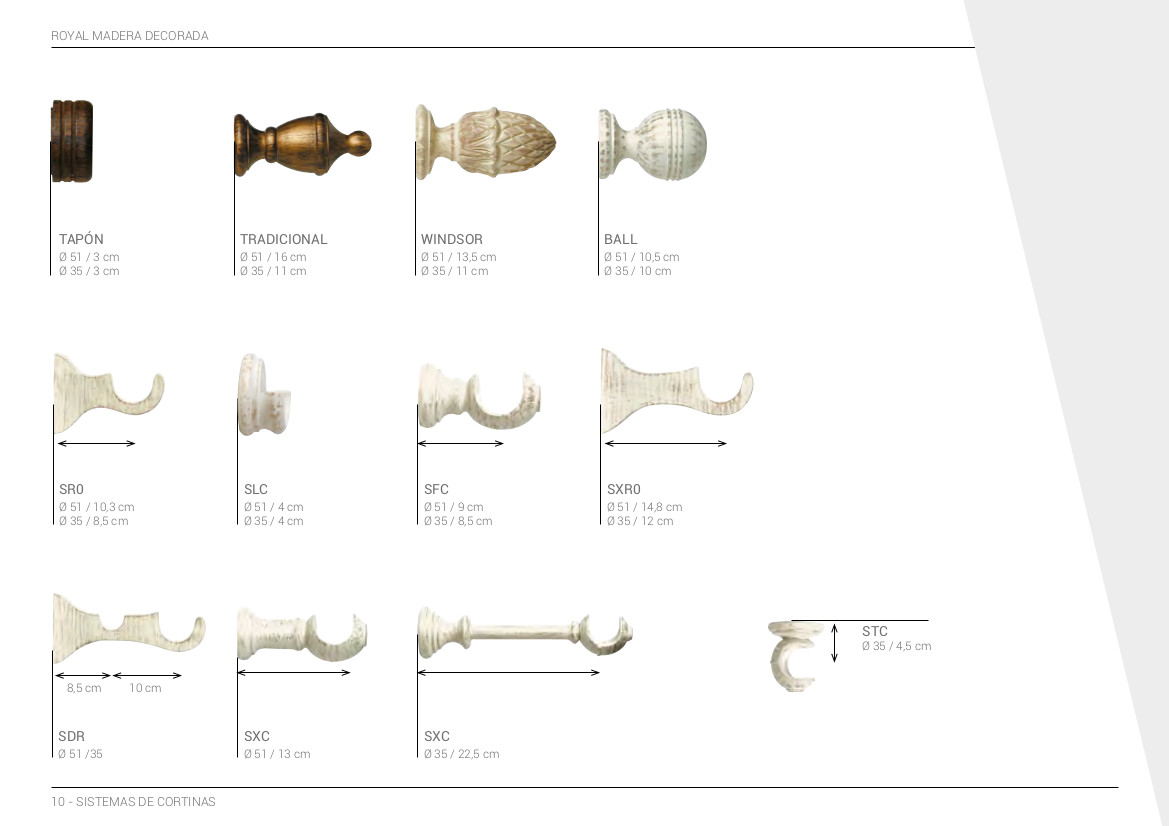Click the 'ROYAL MADERA DECORADA' header
This screenshot has width=1169, height=826.
point(130,36)
